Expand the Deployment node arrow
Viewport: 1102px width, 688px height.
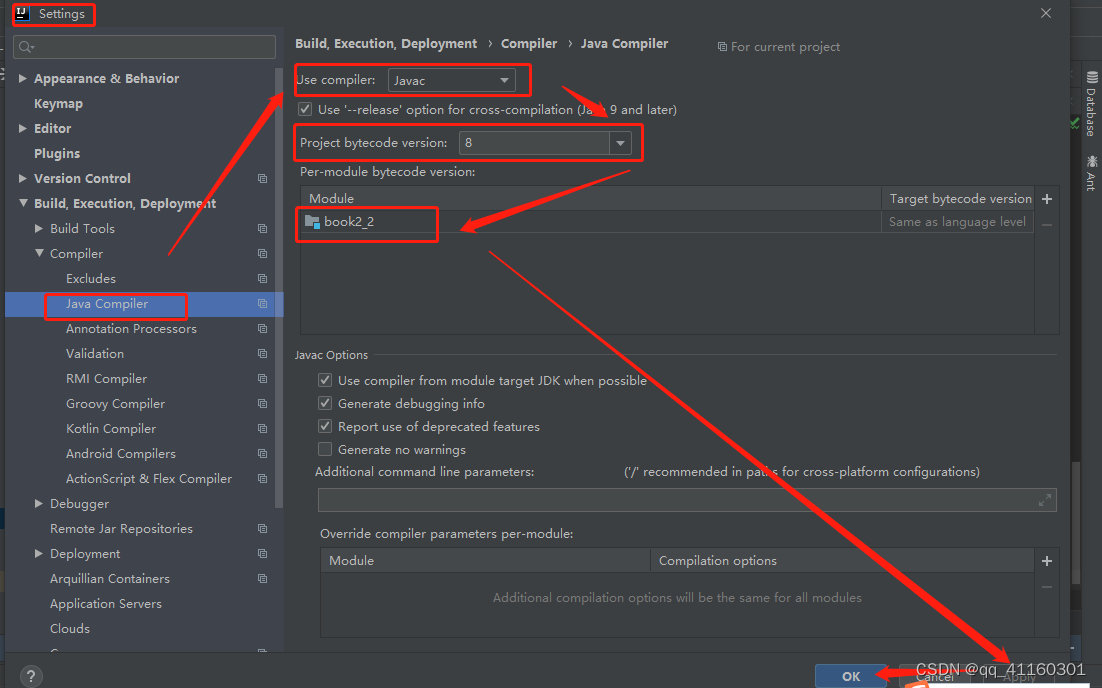click(x=39, y=554)
